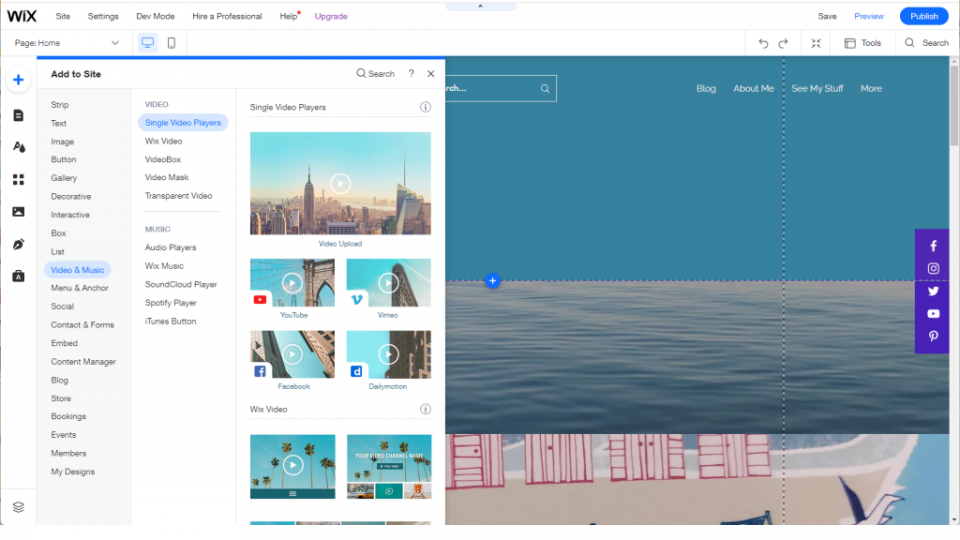Screen dimensions: 960x540
Task: Open Search in Add to Site panel
Action: pyautogui.click(x=375, y=73)
